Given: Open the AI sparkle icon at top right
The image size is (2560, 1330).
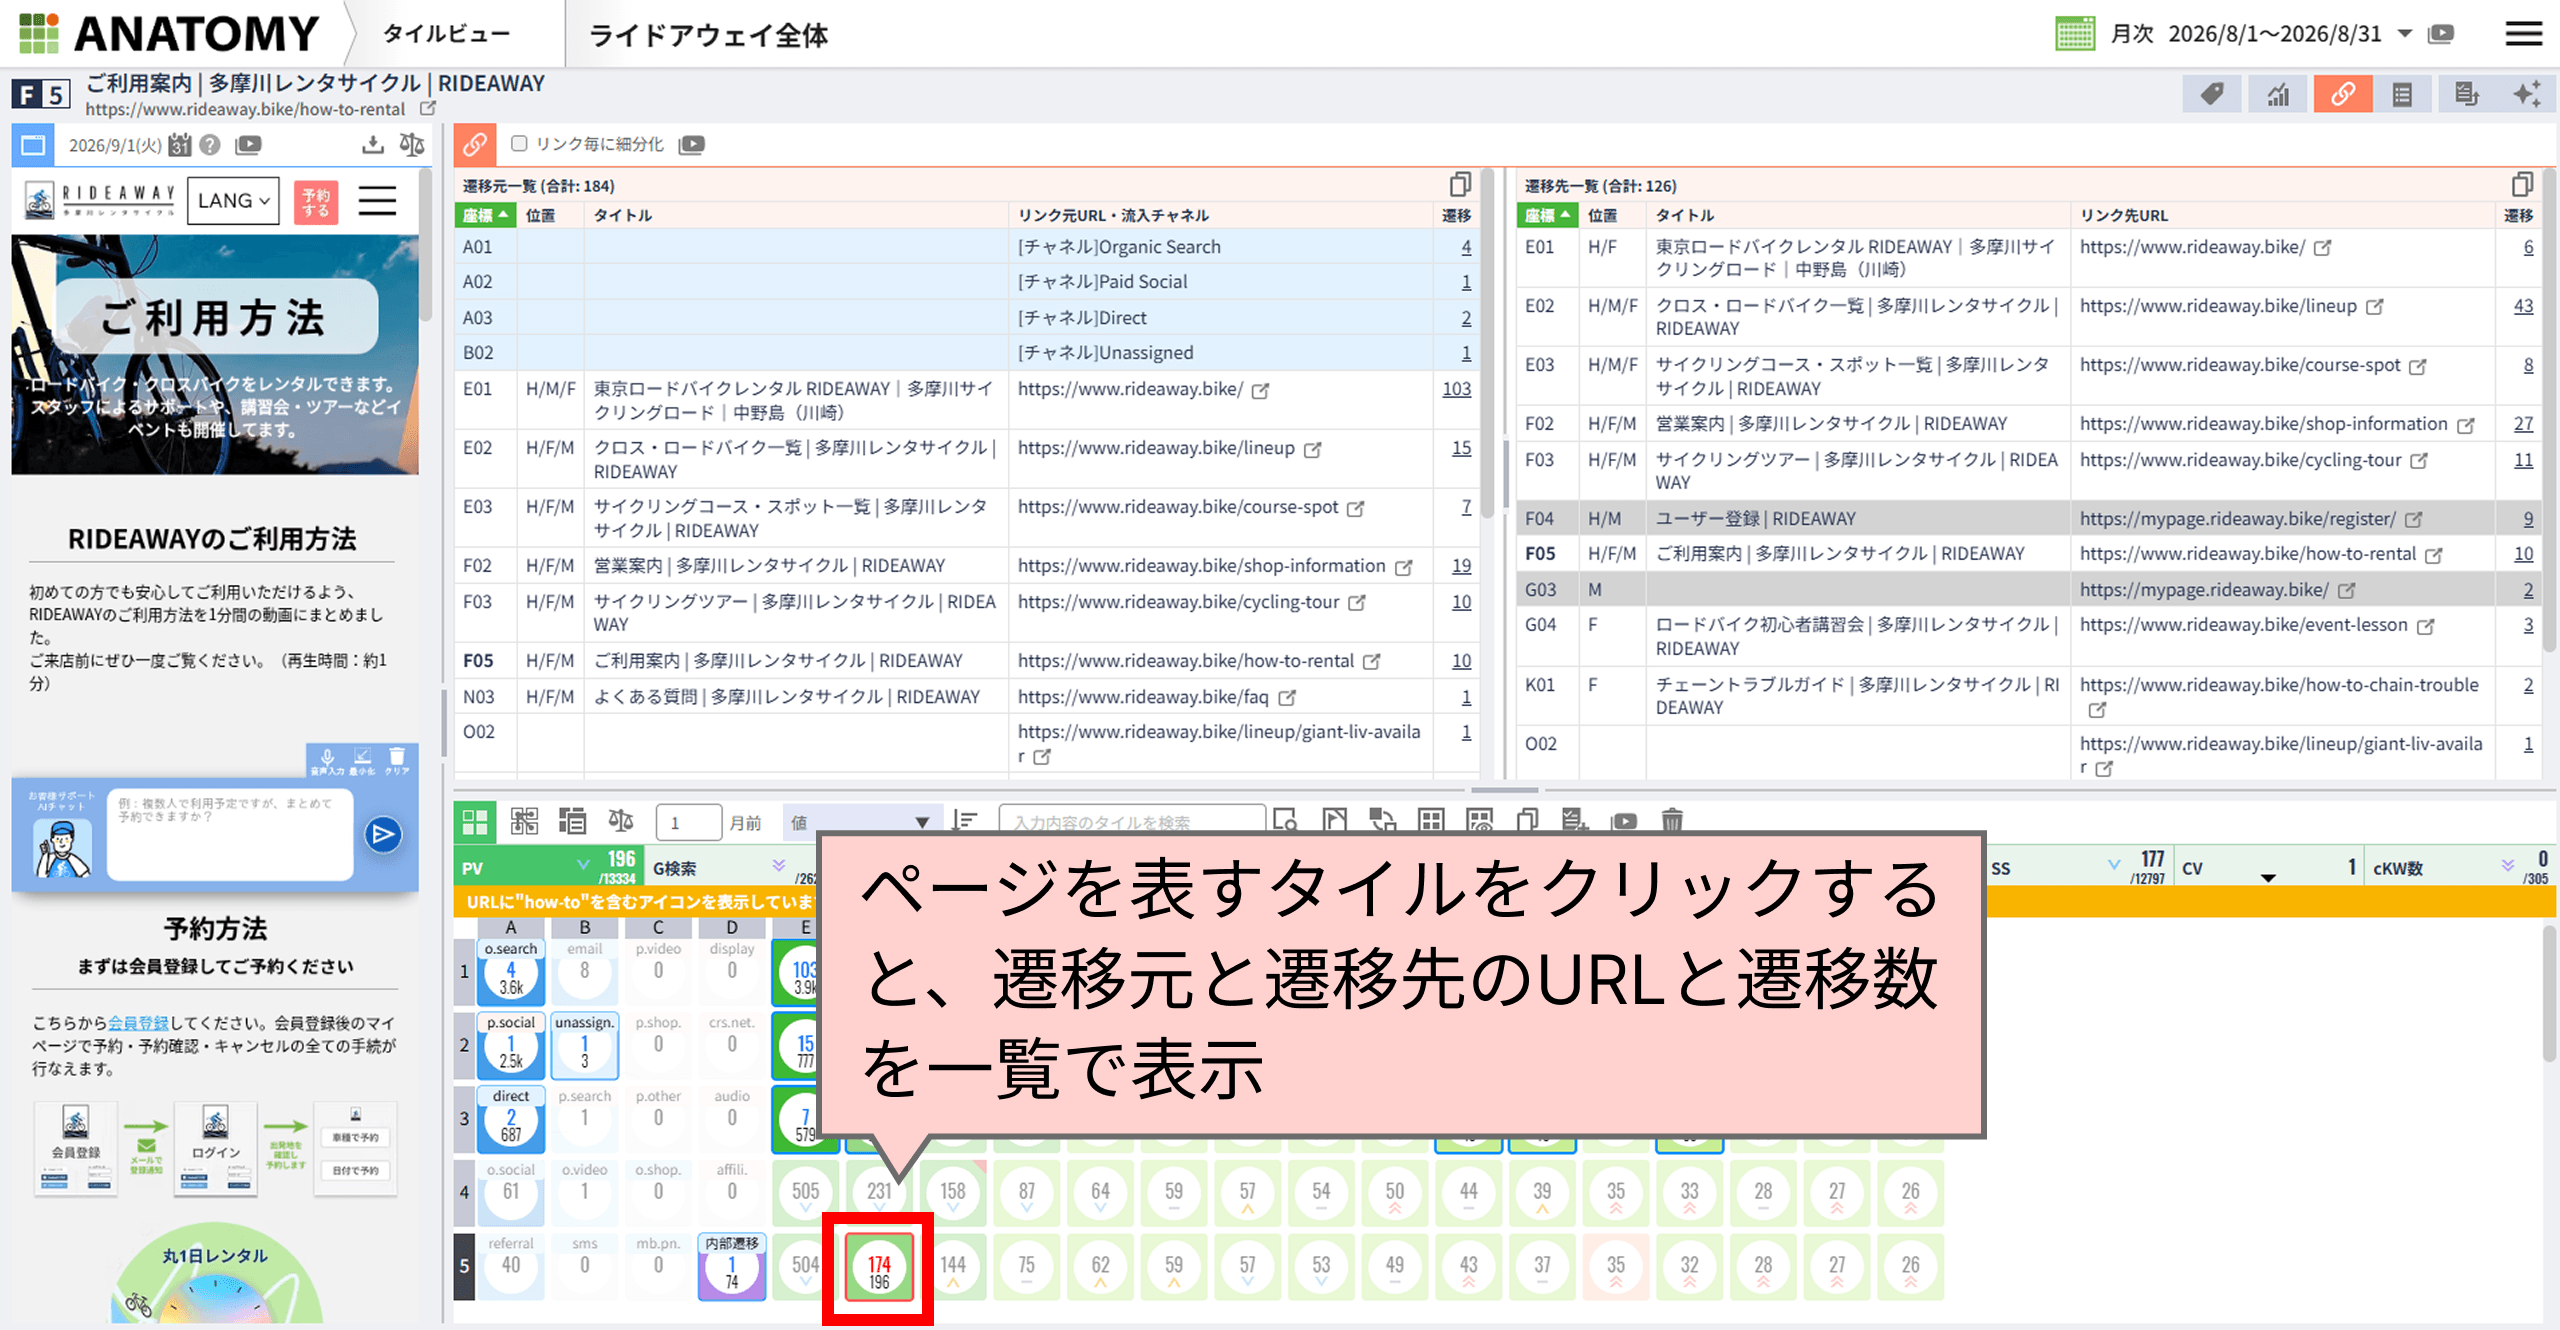Looking at the screenshot, I should click(2527, 95).
